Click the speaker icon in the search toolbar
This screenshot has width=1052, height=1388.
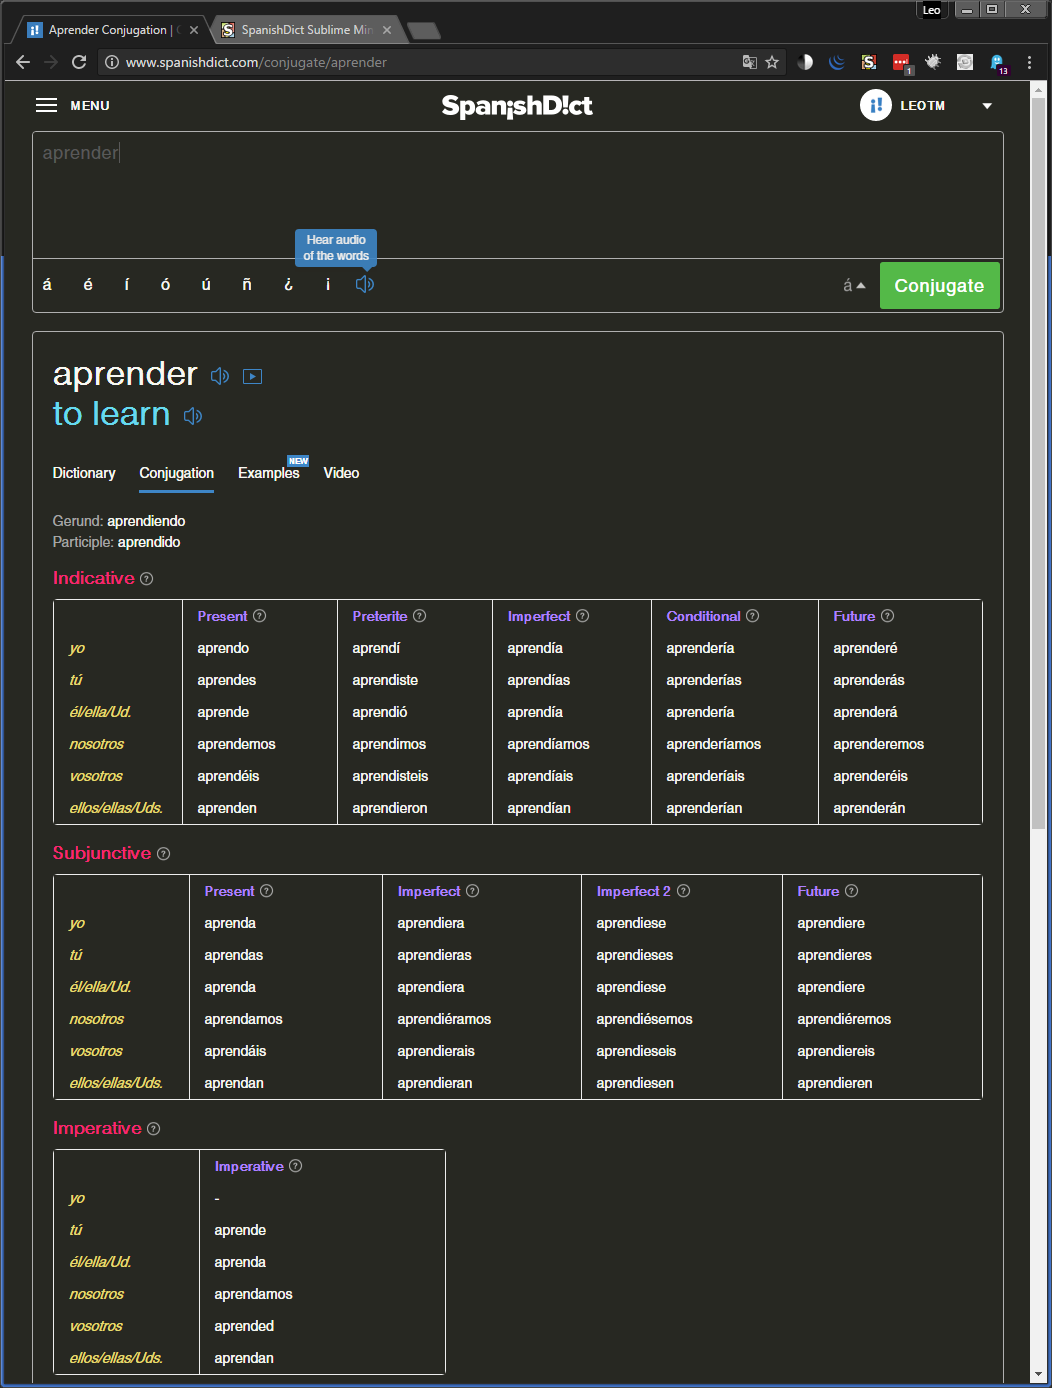tap(364, 284)
